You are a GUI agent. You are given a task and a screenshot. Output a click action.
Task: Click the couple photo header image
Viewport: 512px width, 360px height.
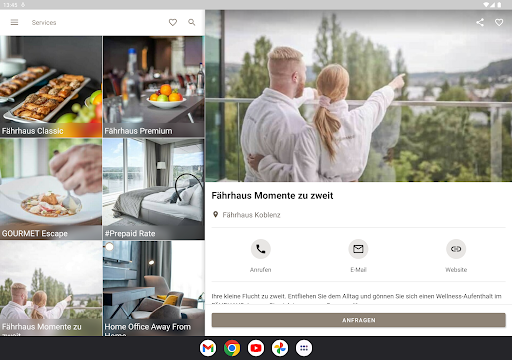(x=359, y=96)
